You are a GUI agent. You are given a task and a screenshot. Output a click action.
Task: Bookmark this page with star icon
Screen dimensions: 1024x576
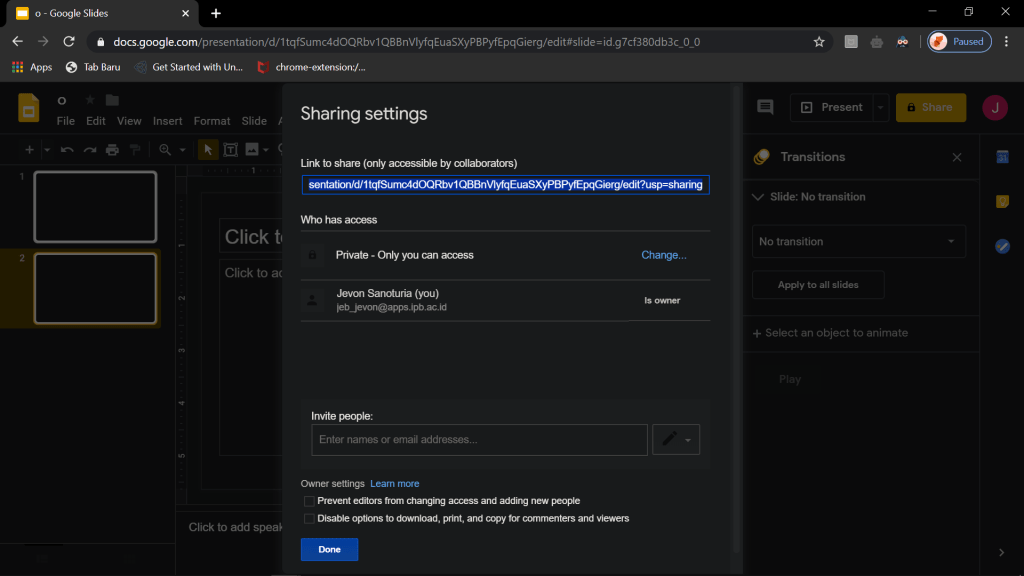(819, 42)
